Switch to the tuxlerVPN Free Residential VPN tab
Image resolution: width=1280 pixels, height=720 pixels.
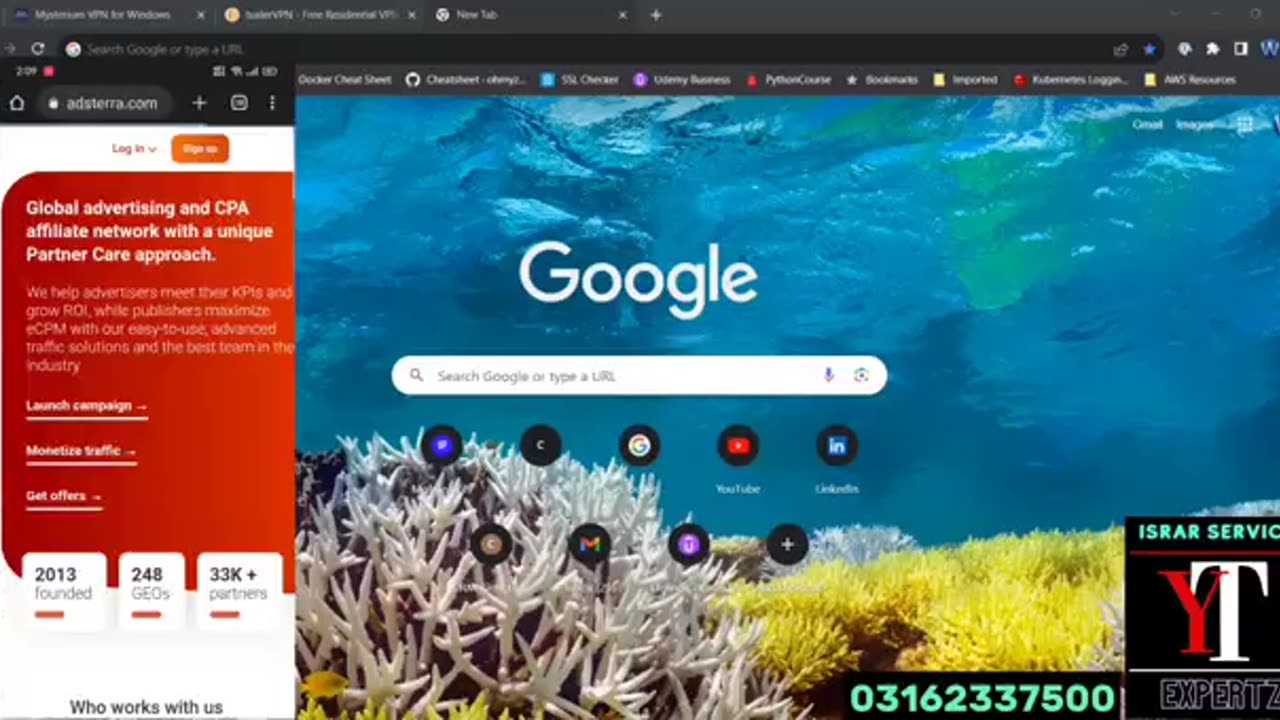(x=318, y=15)
